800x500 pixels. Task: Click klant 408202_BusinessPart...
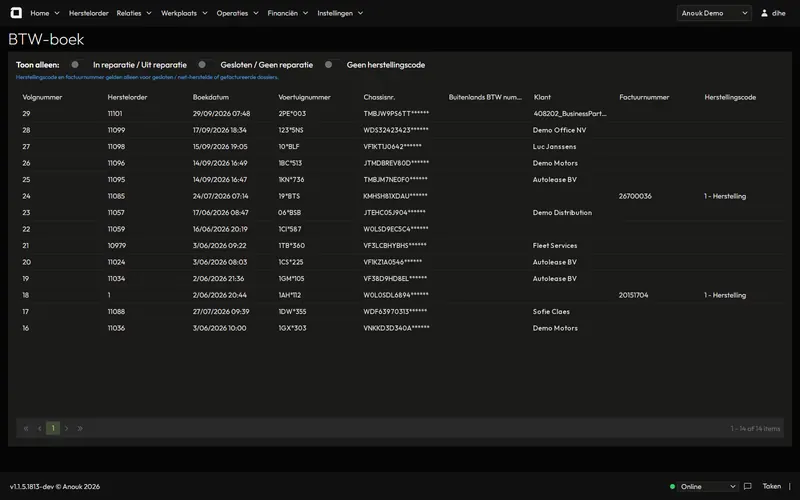[x=570, y=113]
